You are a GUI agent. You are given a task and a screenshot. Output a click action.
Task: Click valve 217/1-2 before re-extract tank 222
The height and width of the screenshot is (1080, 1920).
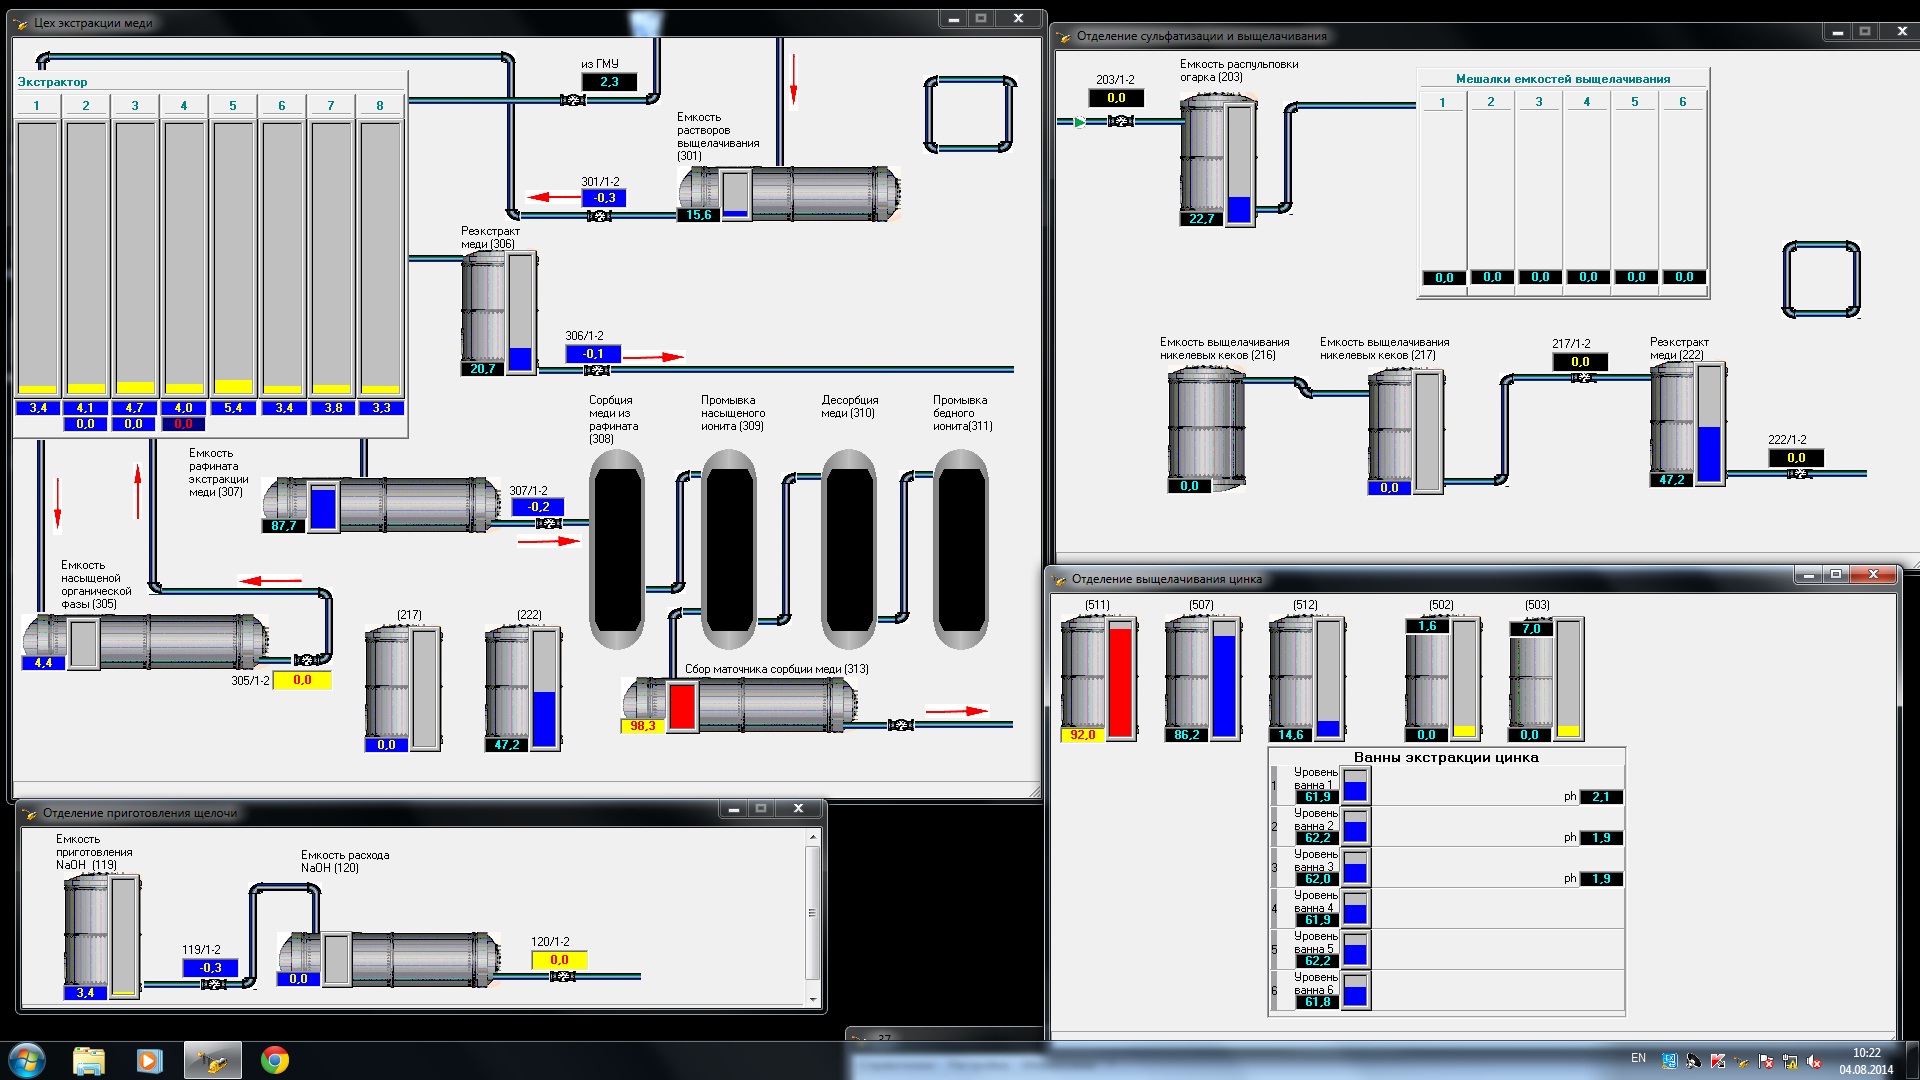click(x=1583, y=378)
